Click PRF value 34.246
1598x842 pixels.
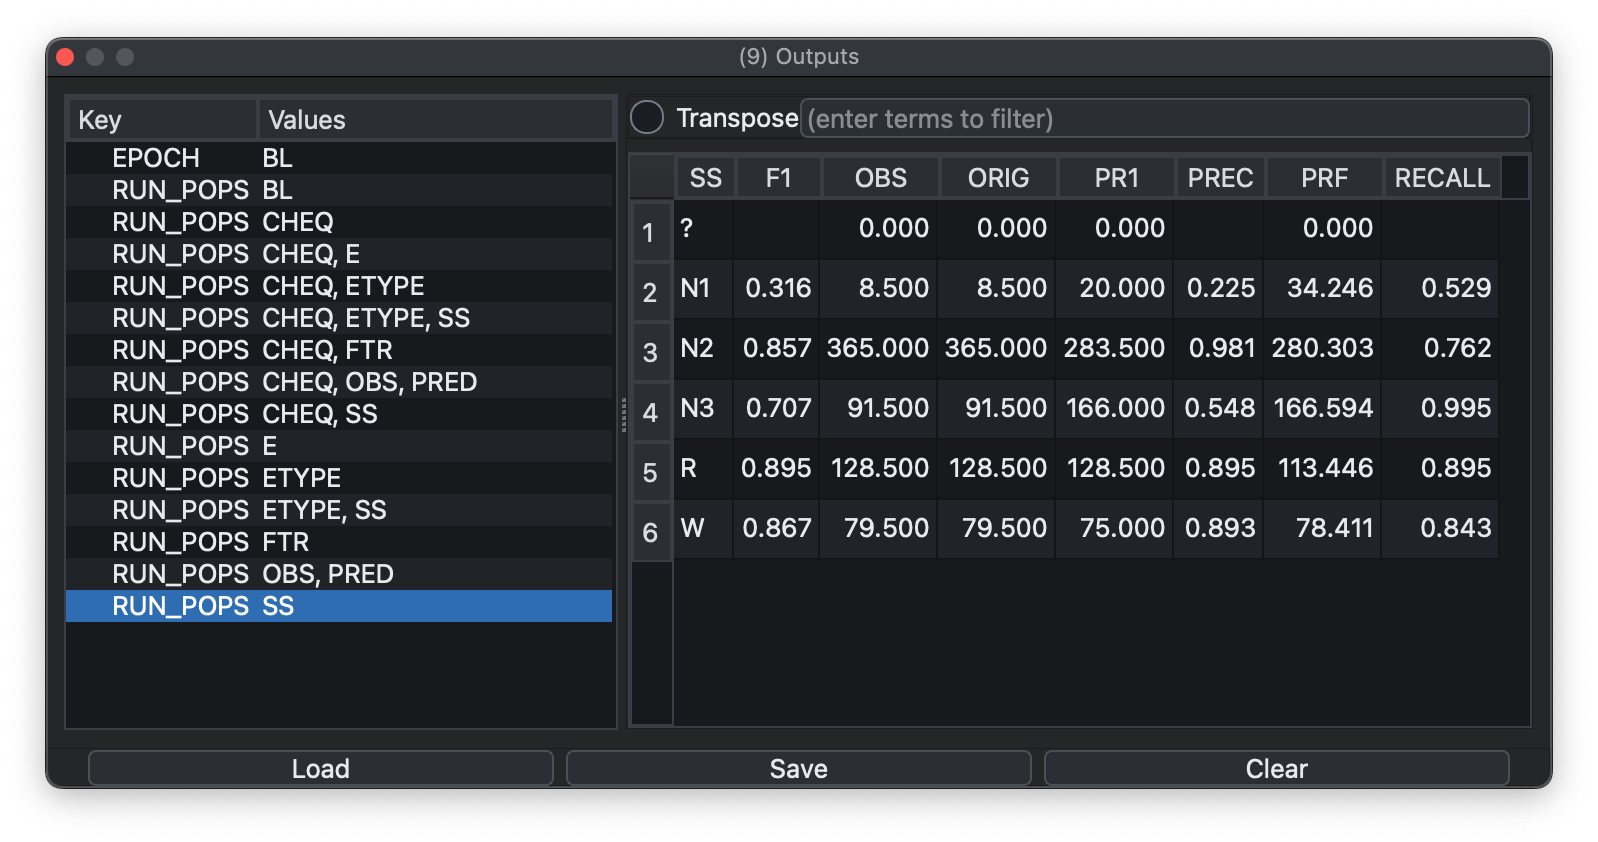click(x=1323, y=289)
